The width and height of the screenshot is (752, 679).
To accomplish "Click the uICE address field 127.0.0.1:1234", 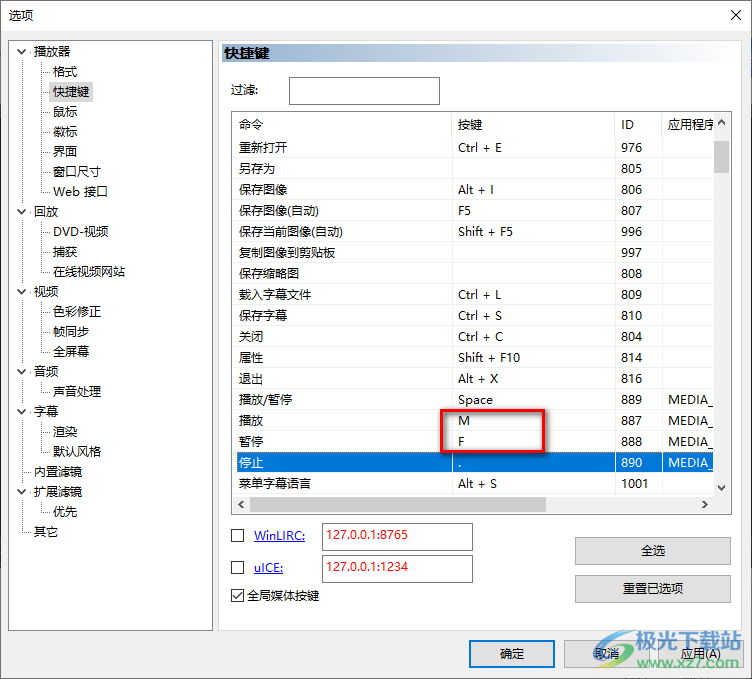I will coord(397,568).
